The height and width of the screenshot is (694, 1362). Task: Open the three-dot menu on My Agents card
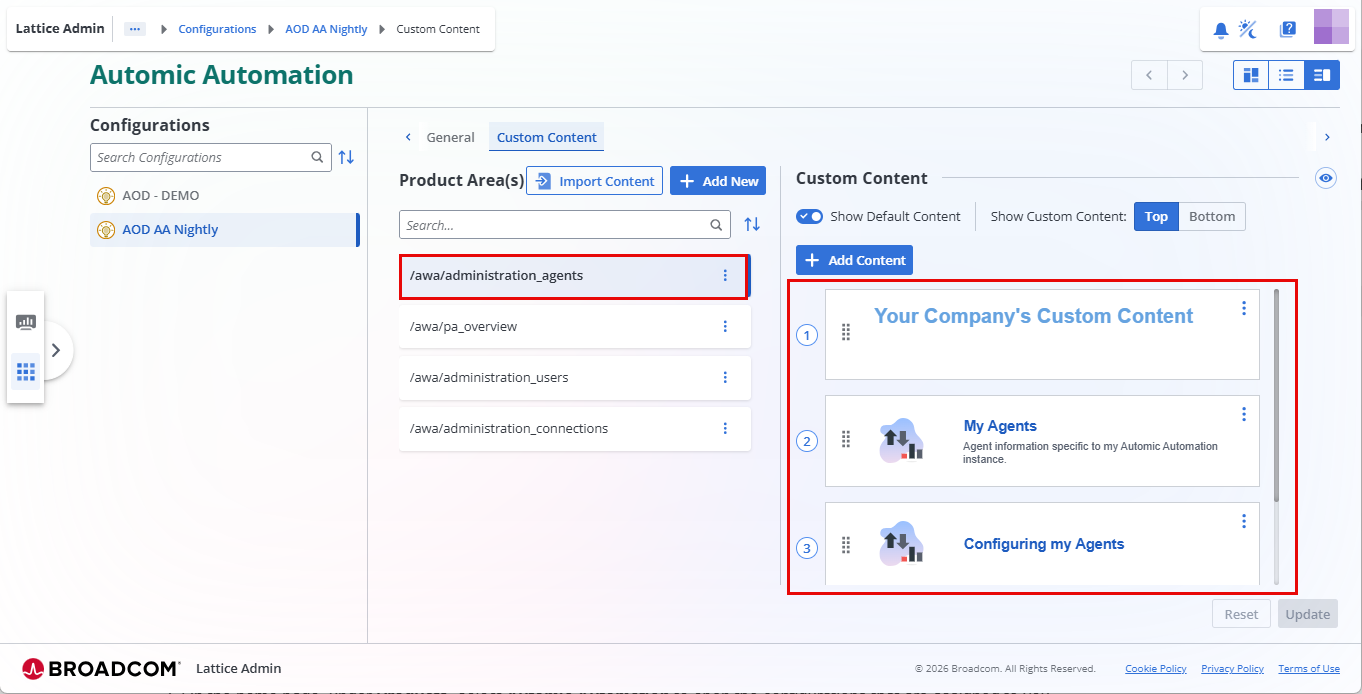click(1243, 413)
